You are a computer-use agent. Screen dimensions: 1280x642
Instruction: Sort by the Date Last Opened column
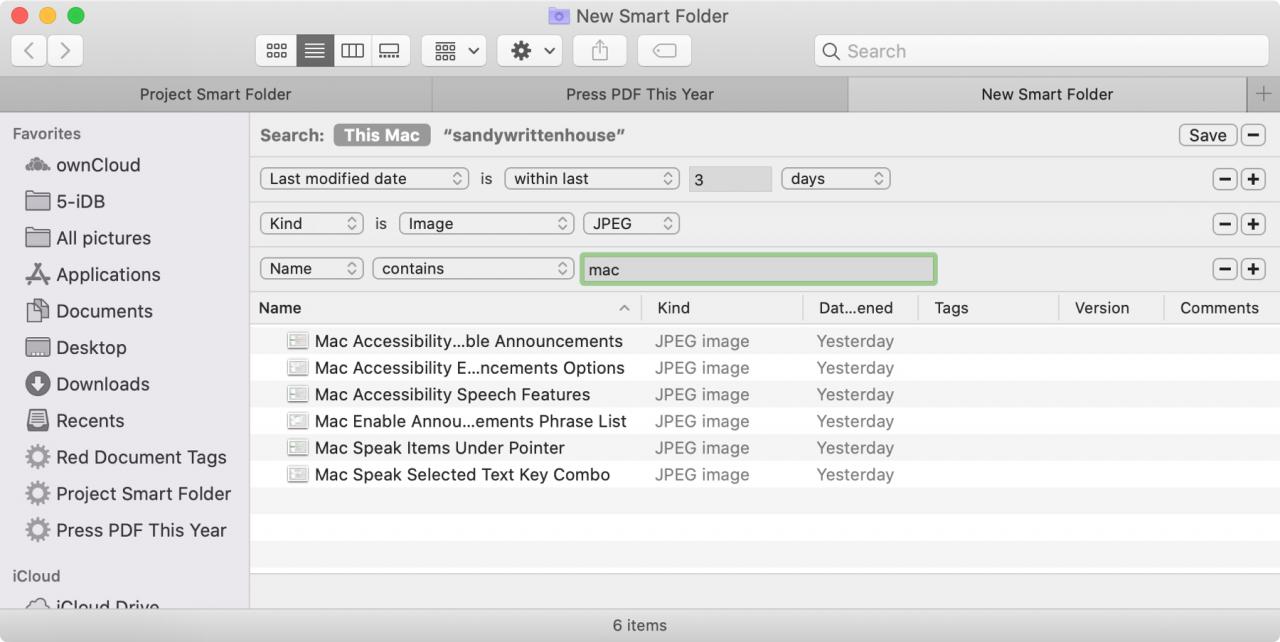point(860,308)
